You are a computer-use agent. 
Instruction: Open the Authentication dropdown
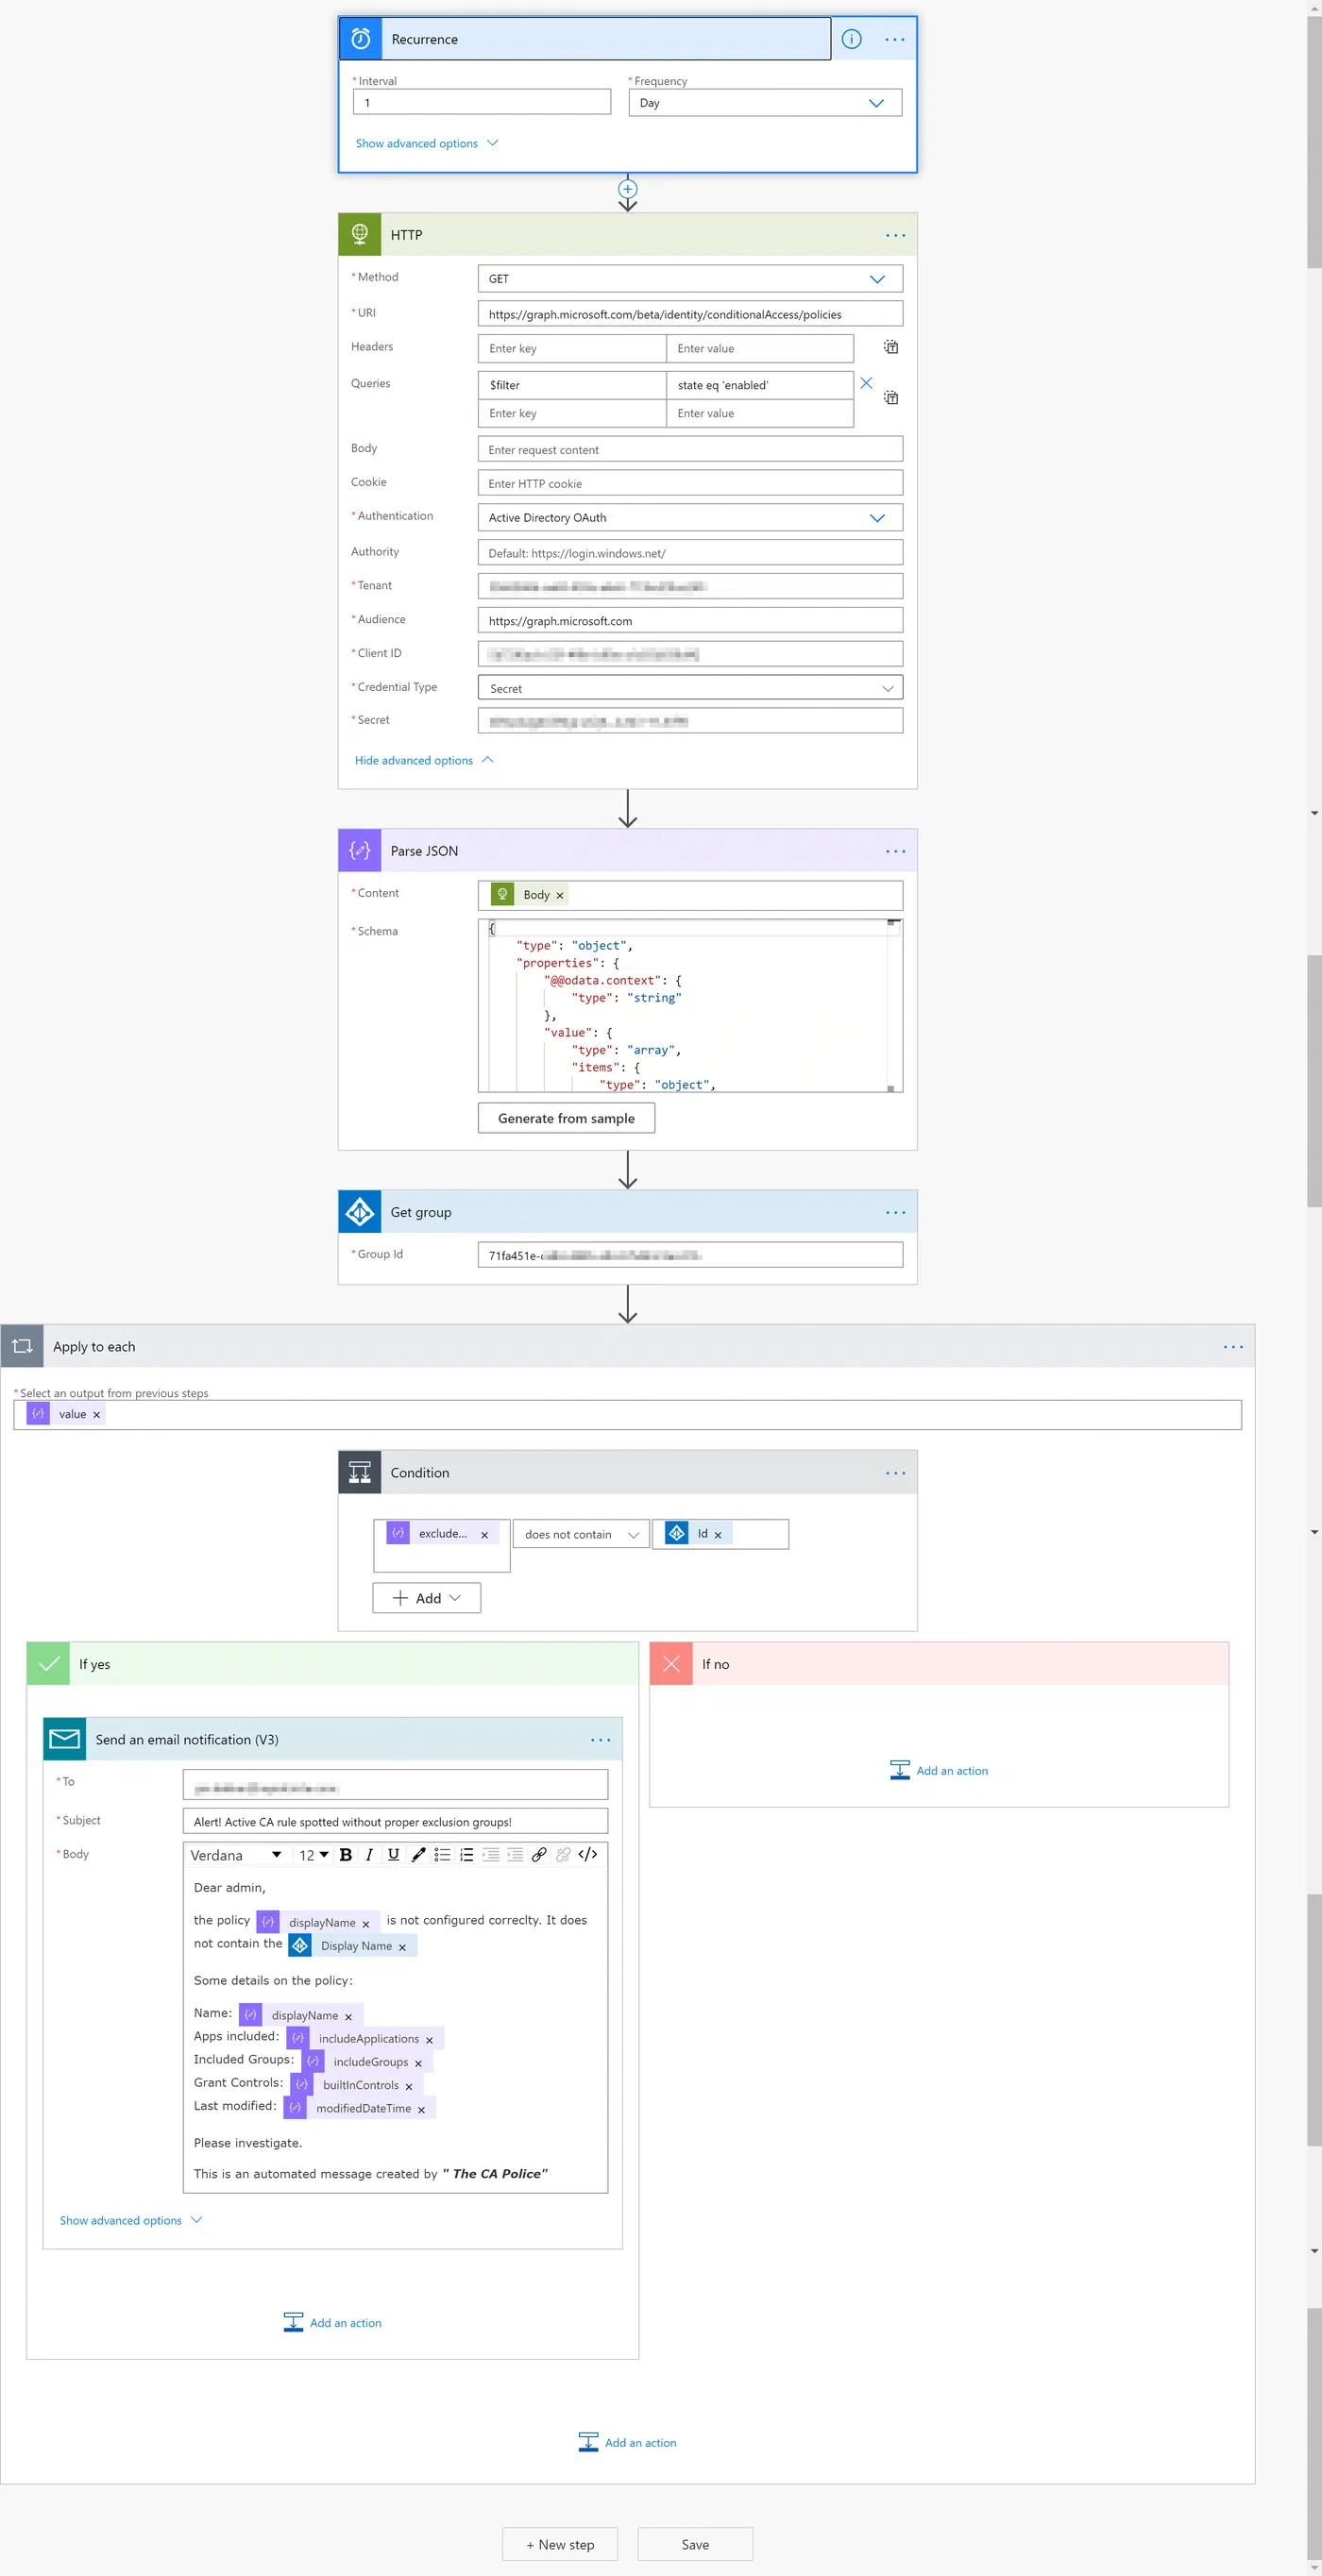[x=690, y=517]
